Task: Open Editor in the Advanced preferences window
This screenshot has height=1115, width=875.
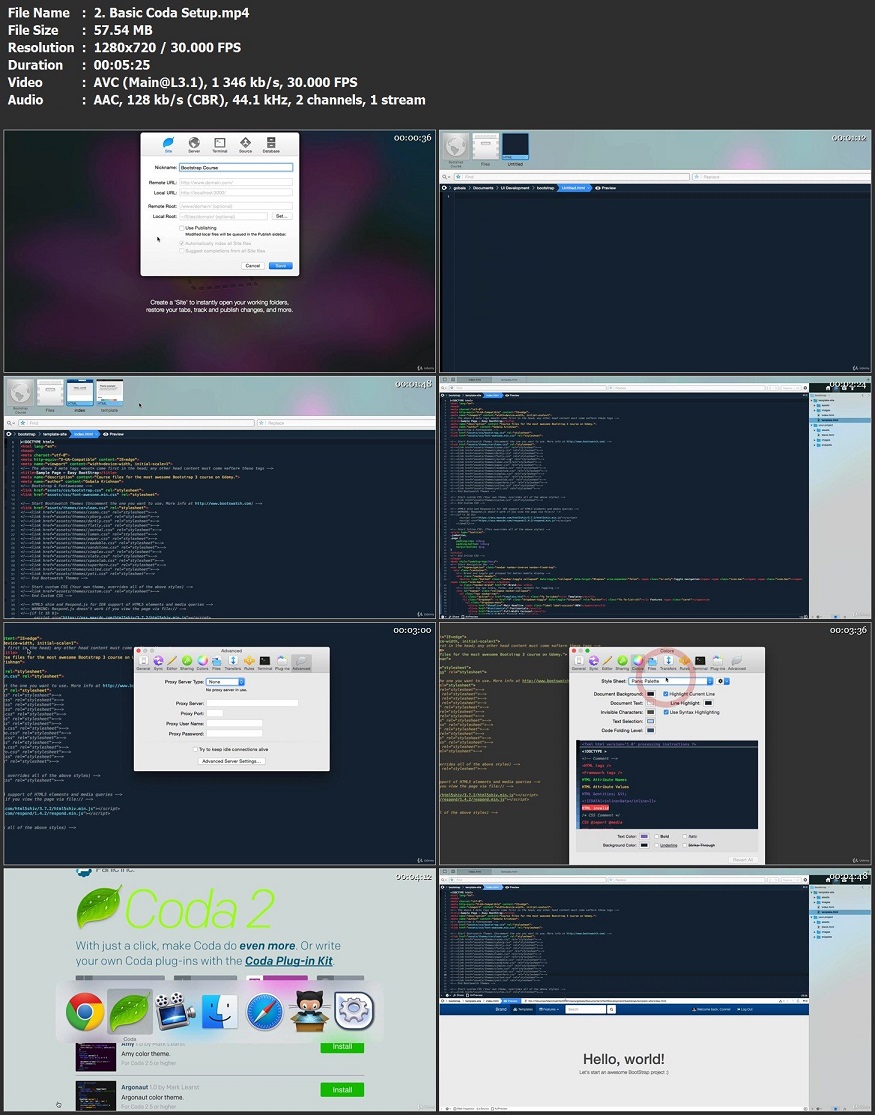Action: point(171,663)
